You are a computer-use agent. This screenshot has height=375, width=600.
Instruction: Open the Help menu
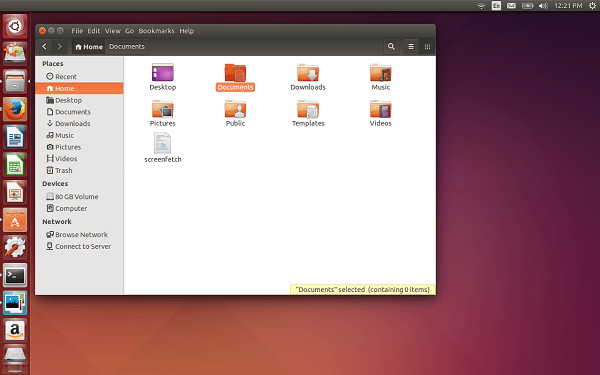tap(187, 31)
